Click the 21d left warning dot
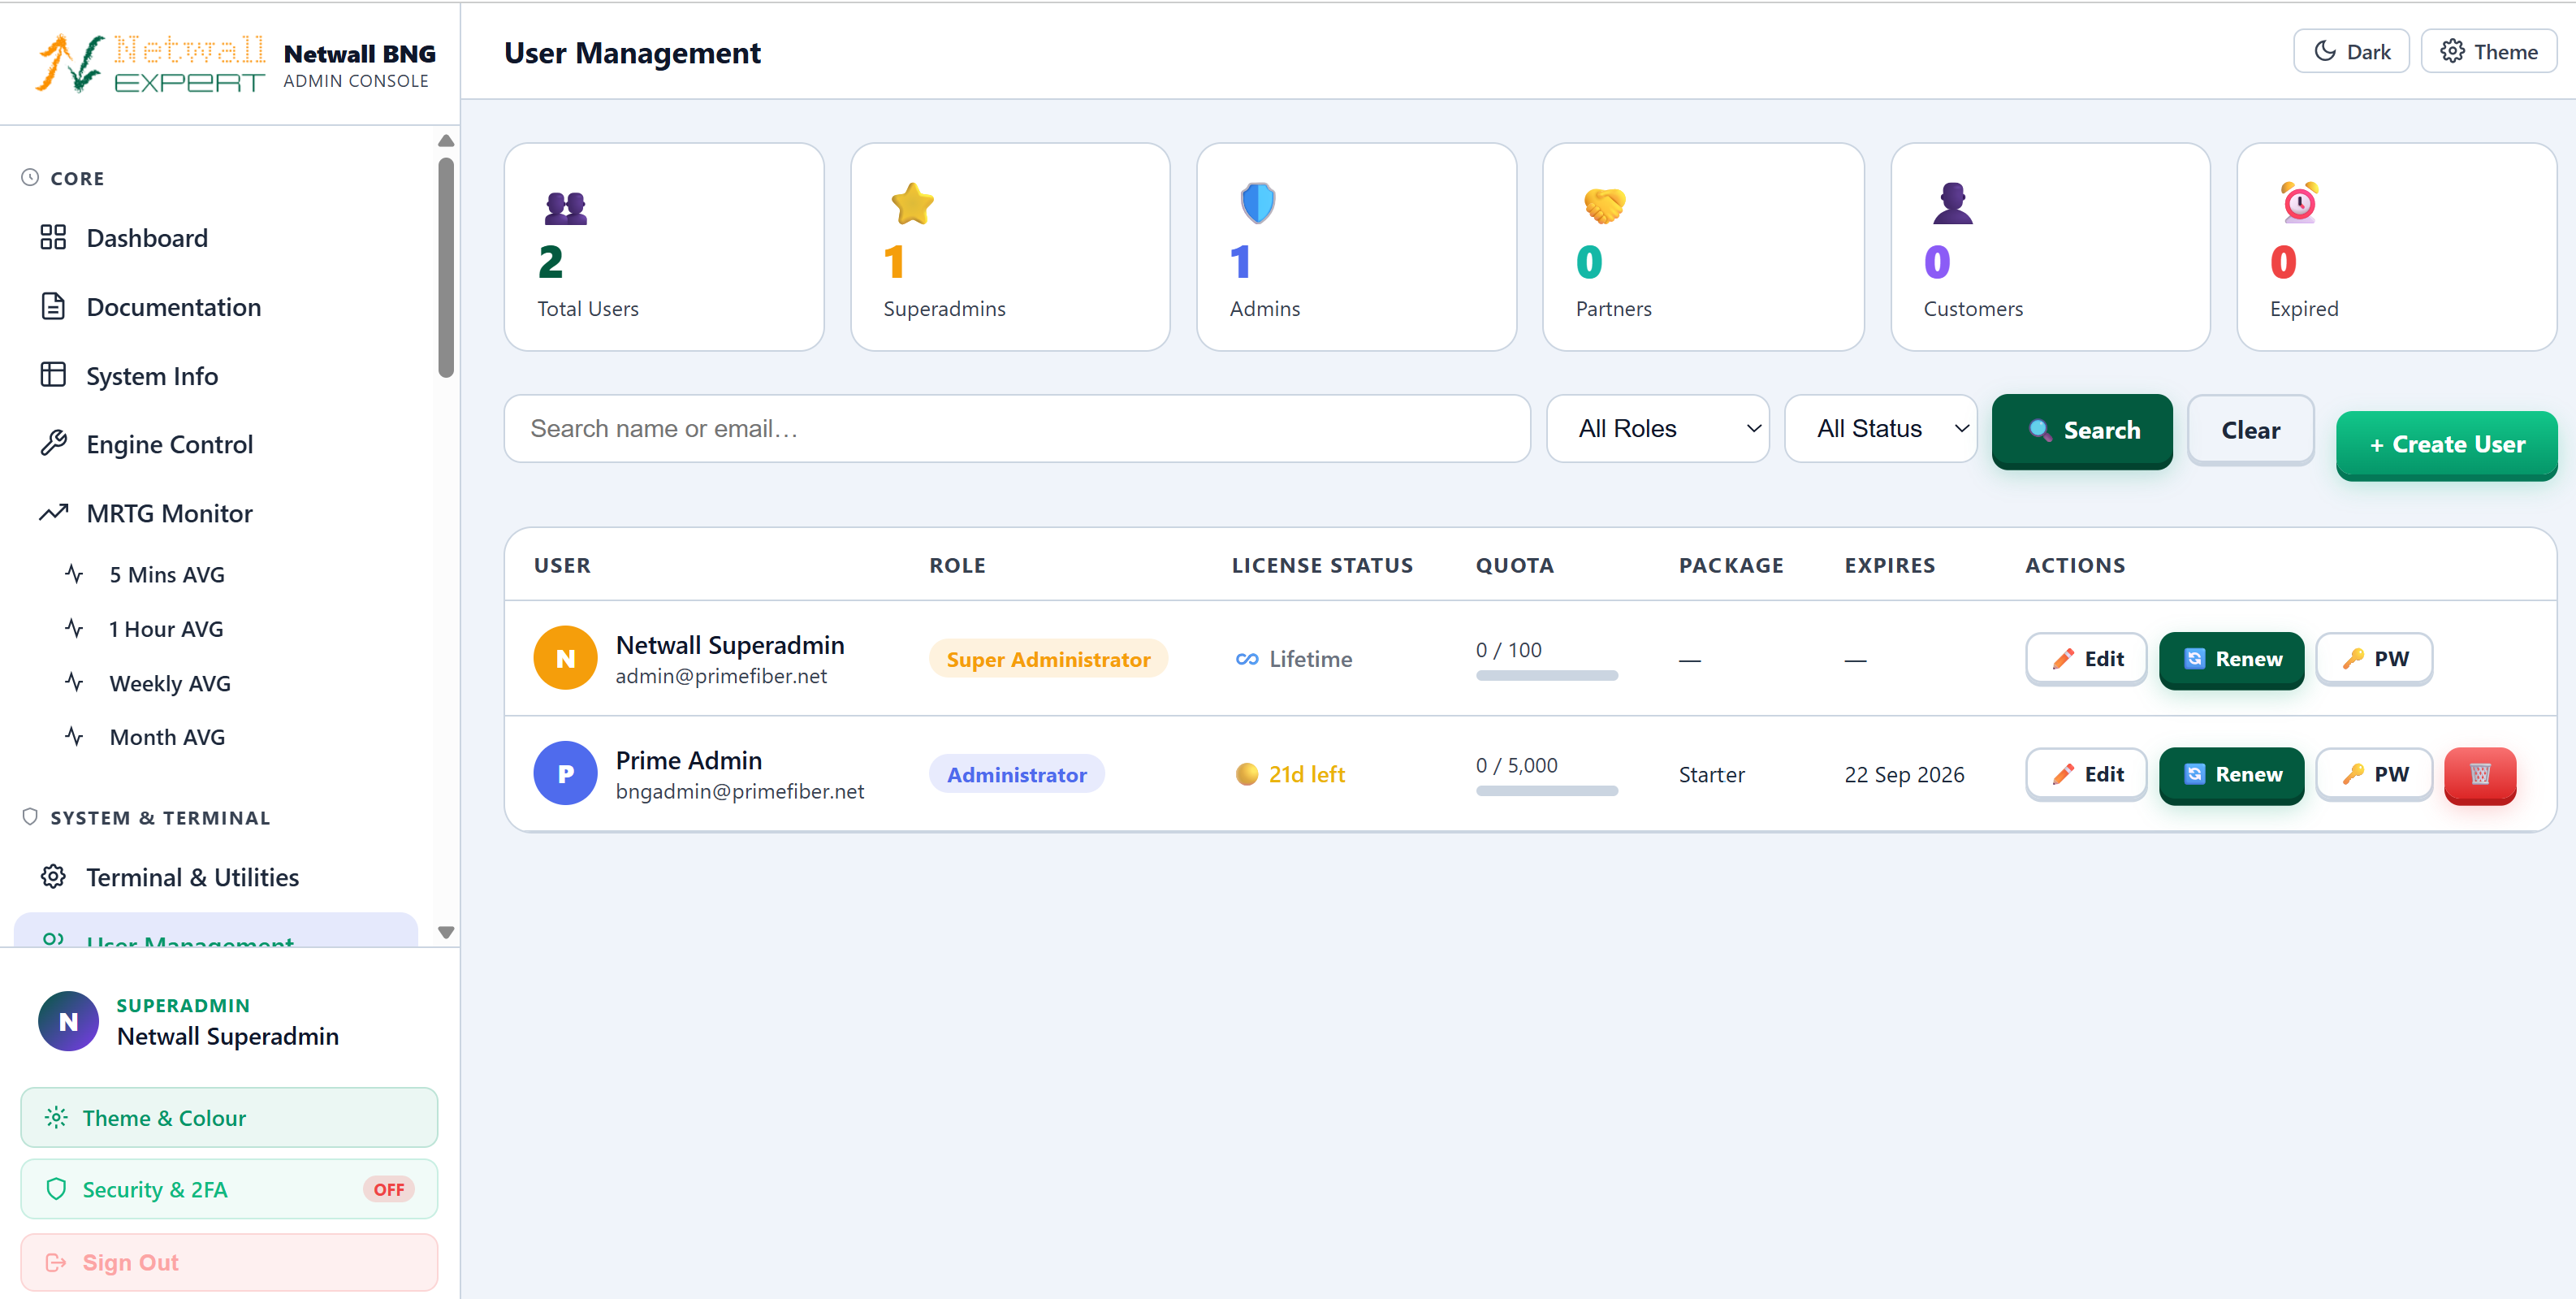This screenshot has height=1299, width=2576. point(1246,774)
